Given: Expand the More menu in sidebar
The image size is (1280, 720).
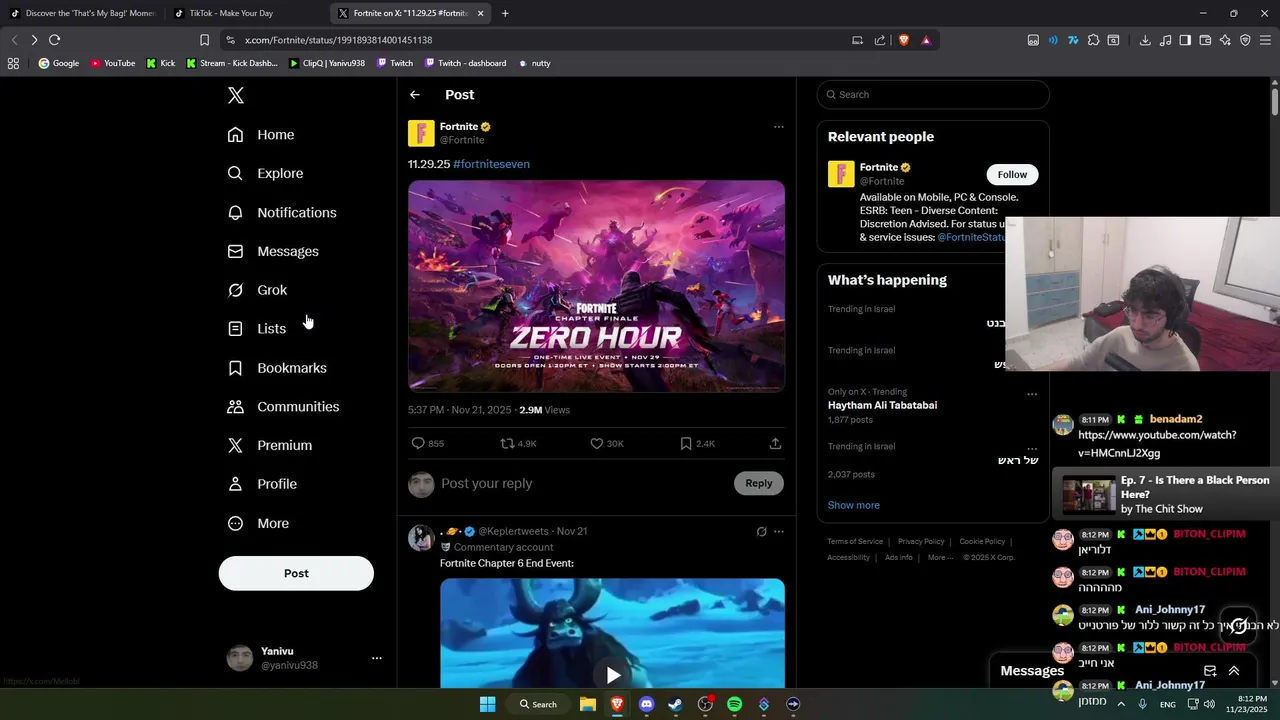Looking at the screenshot, I should pyautogui.click(x=258, y=523).
